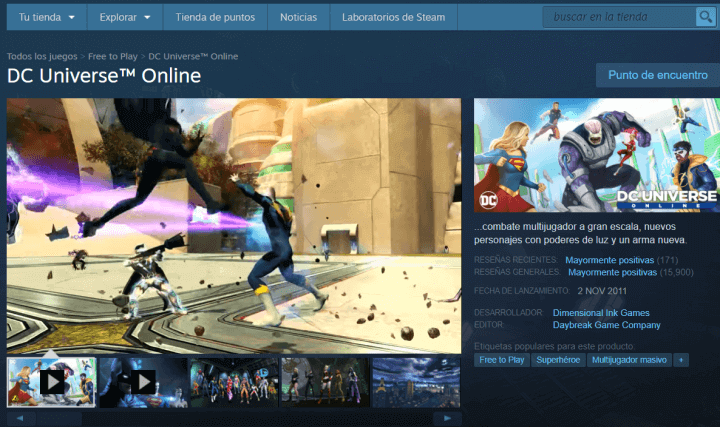Select the hero lineup screenshot thumbnail

pos(234,382)
